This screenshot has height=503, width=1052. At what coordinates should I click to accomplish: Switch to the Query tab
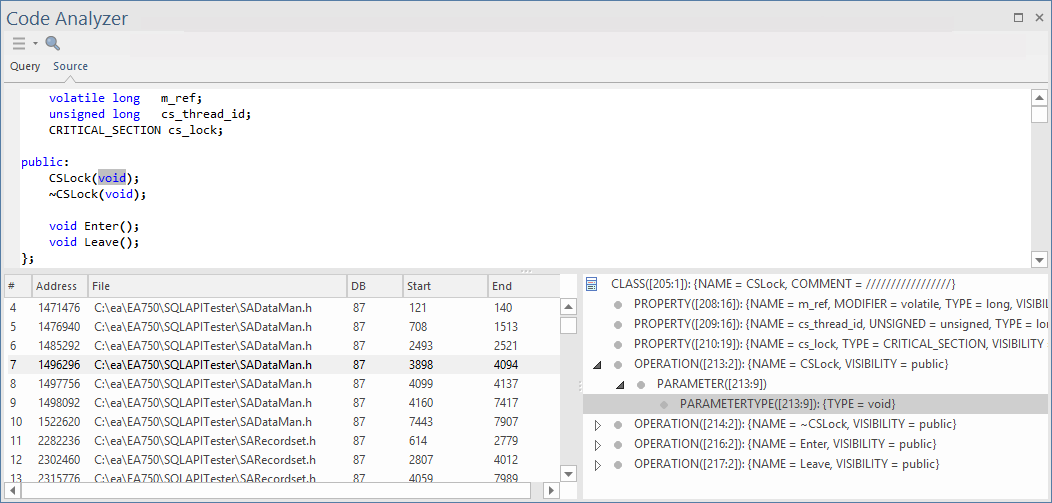(x=25, y=66)
